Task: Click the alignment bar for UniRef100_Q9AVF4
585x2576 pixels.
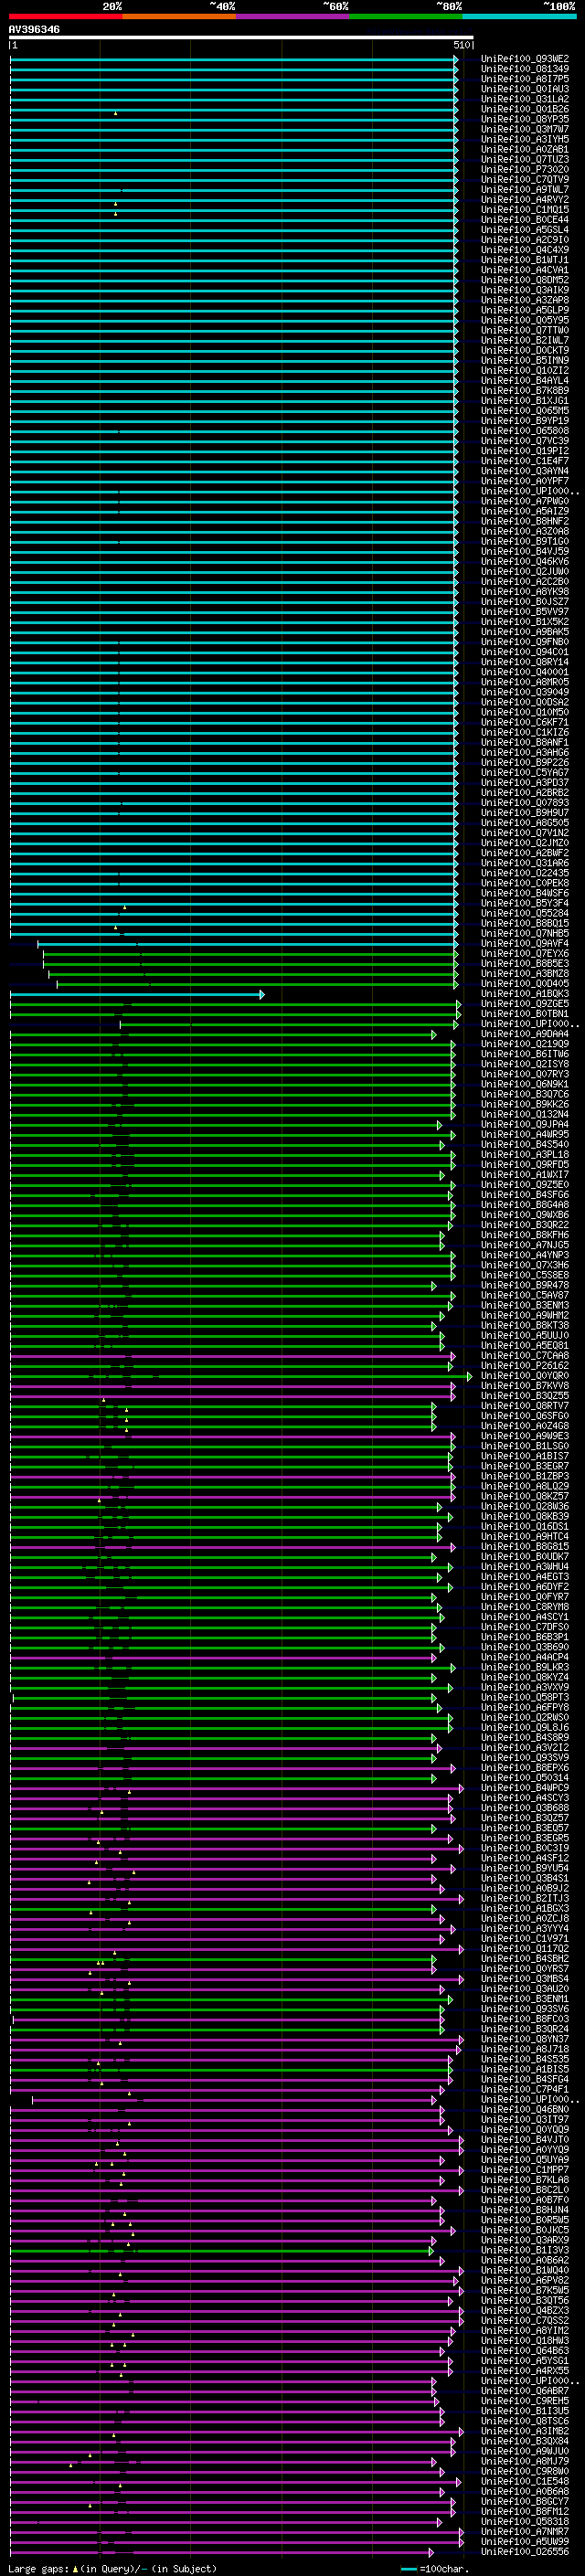Action: pyautogui.click(x=248, y=944)
